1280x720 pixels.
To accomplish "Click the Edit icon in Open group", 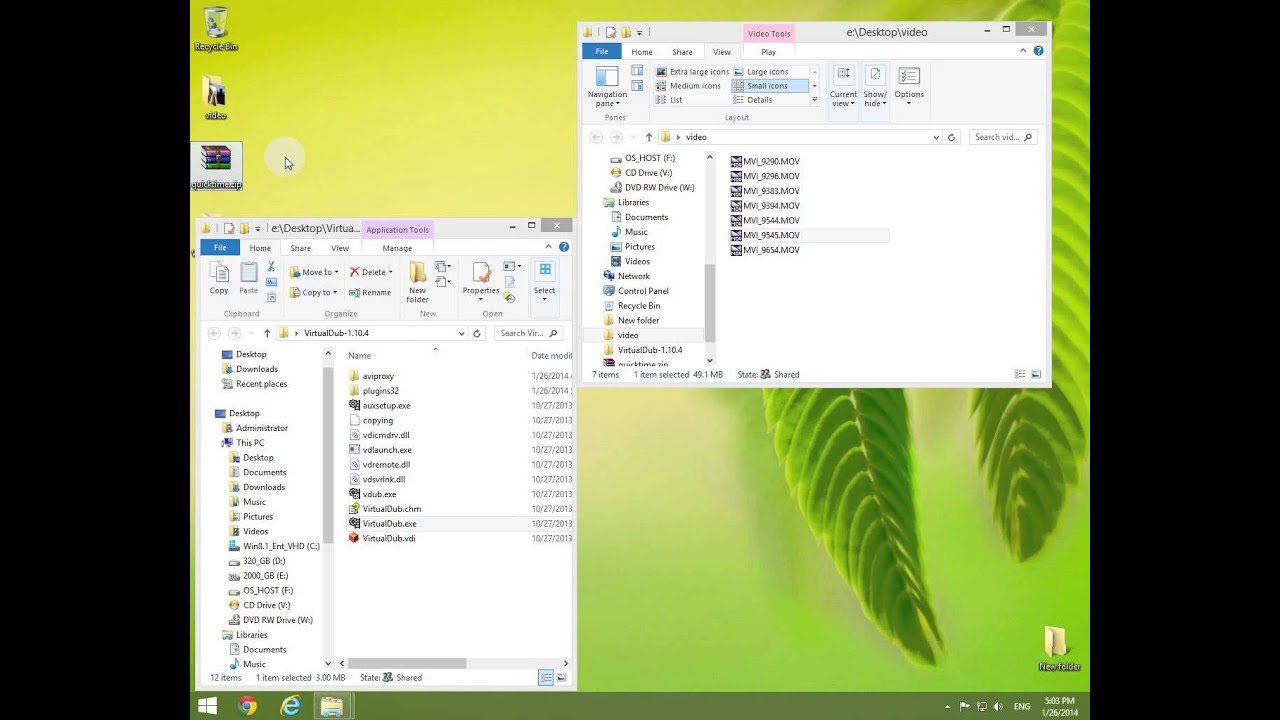I will pos(509,283).
